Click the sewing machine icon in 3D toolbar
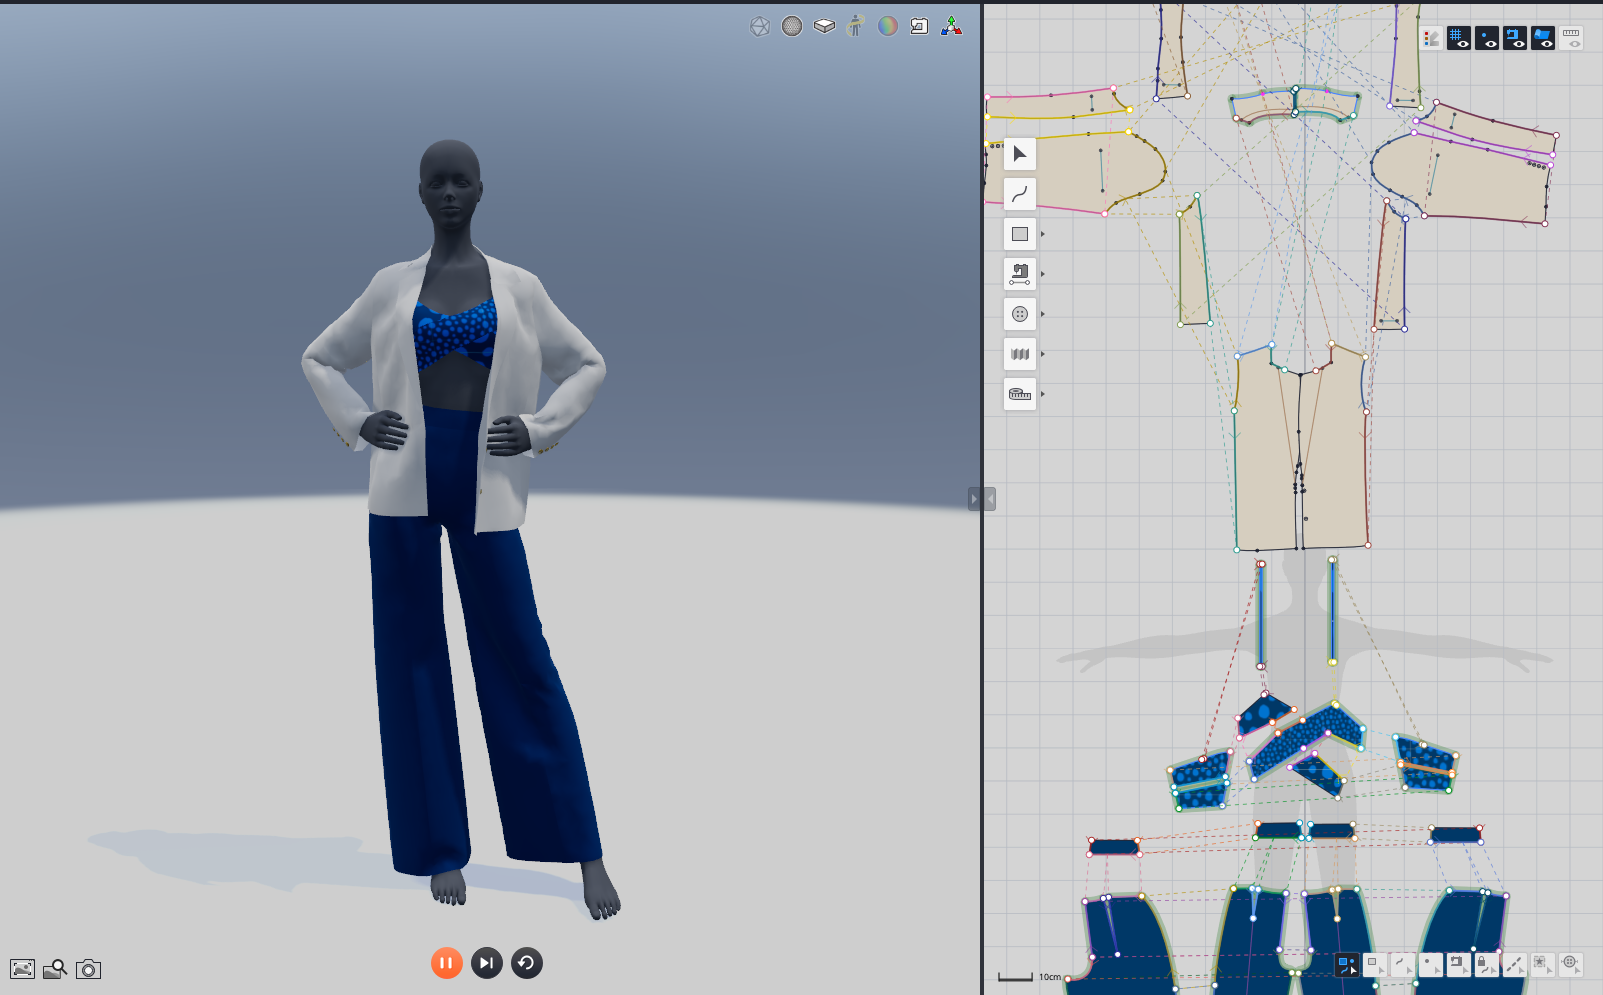This screenshot has width=1603, height=995. click(x=919, y=27)
